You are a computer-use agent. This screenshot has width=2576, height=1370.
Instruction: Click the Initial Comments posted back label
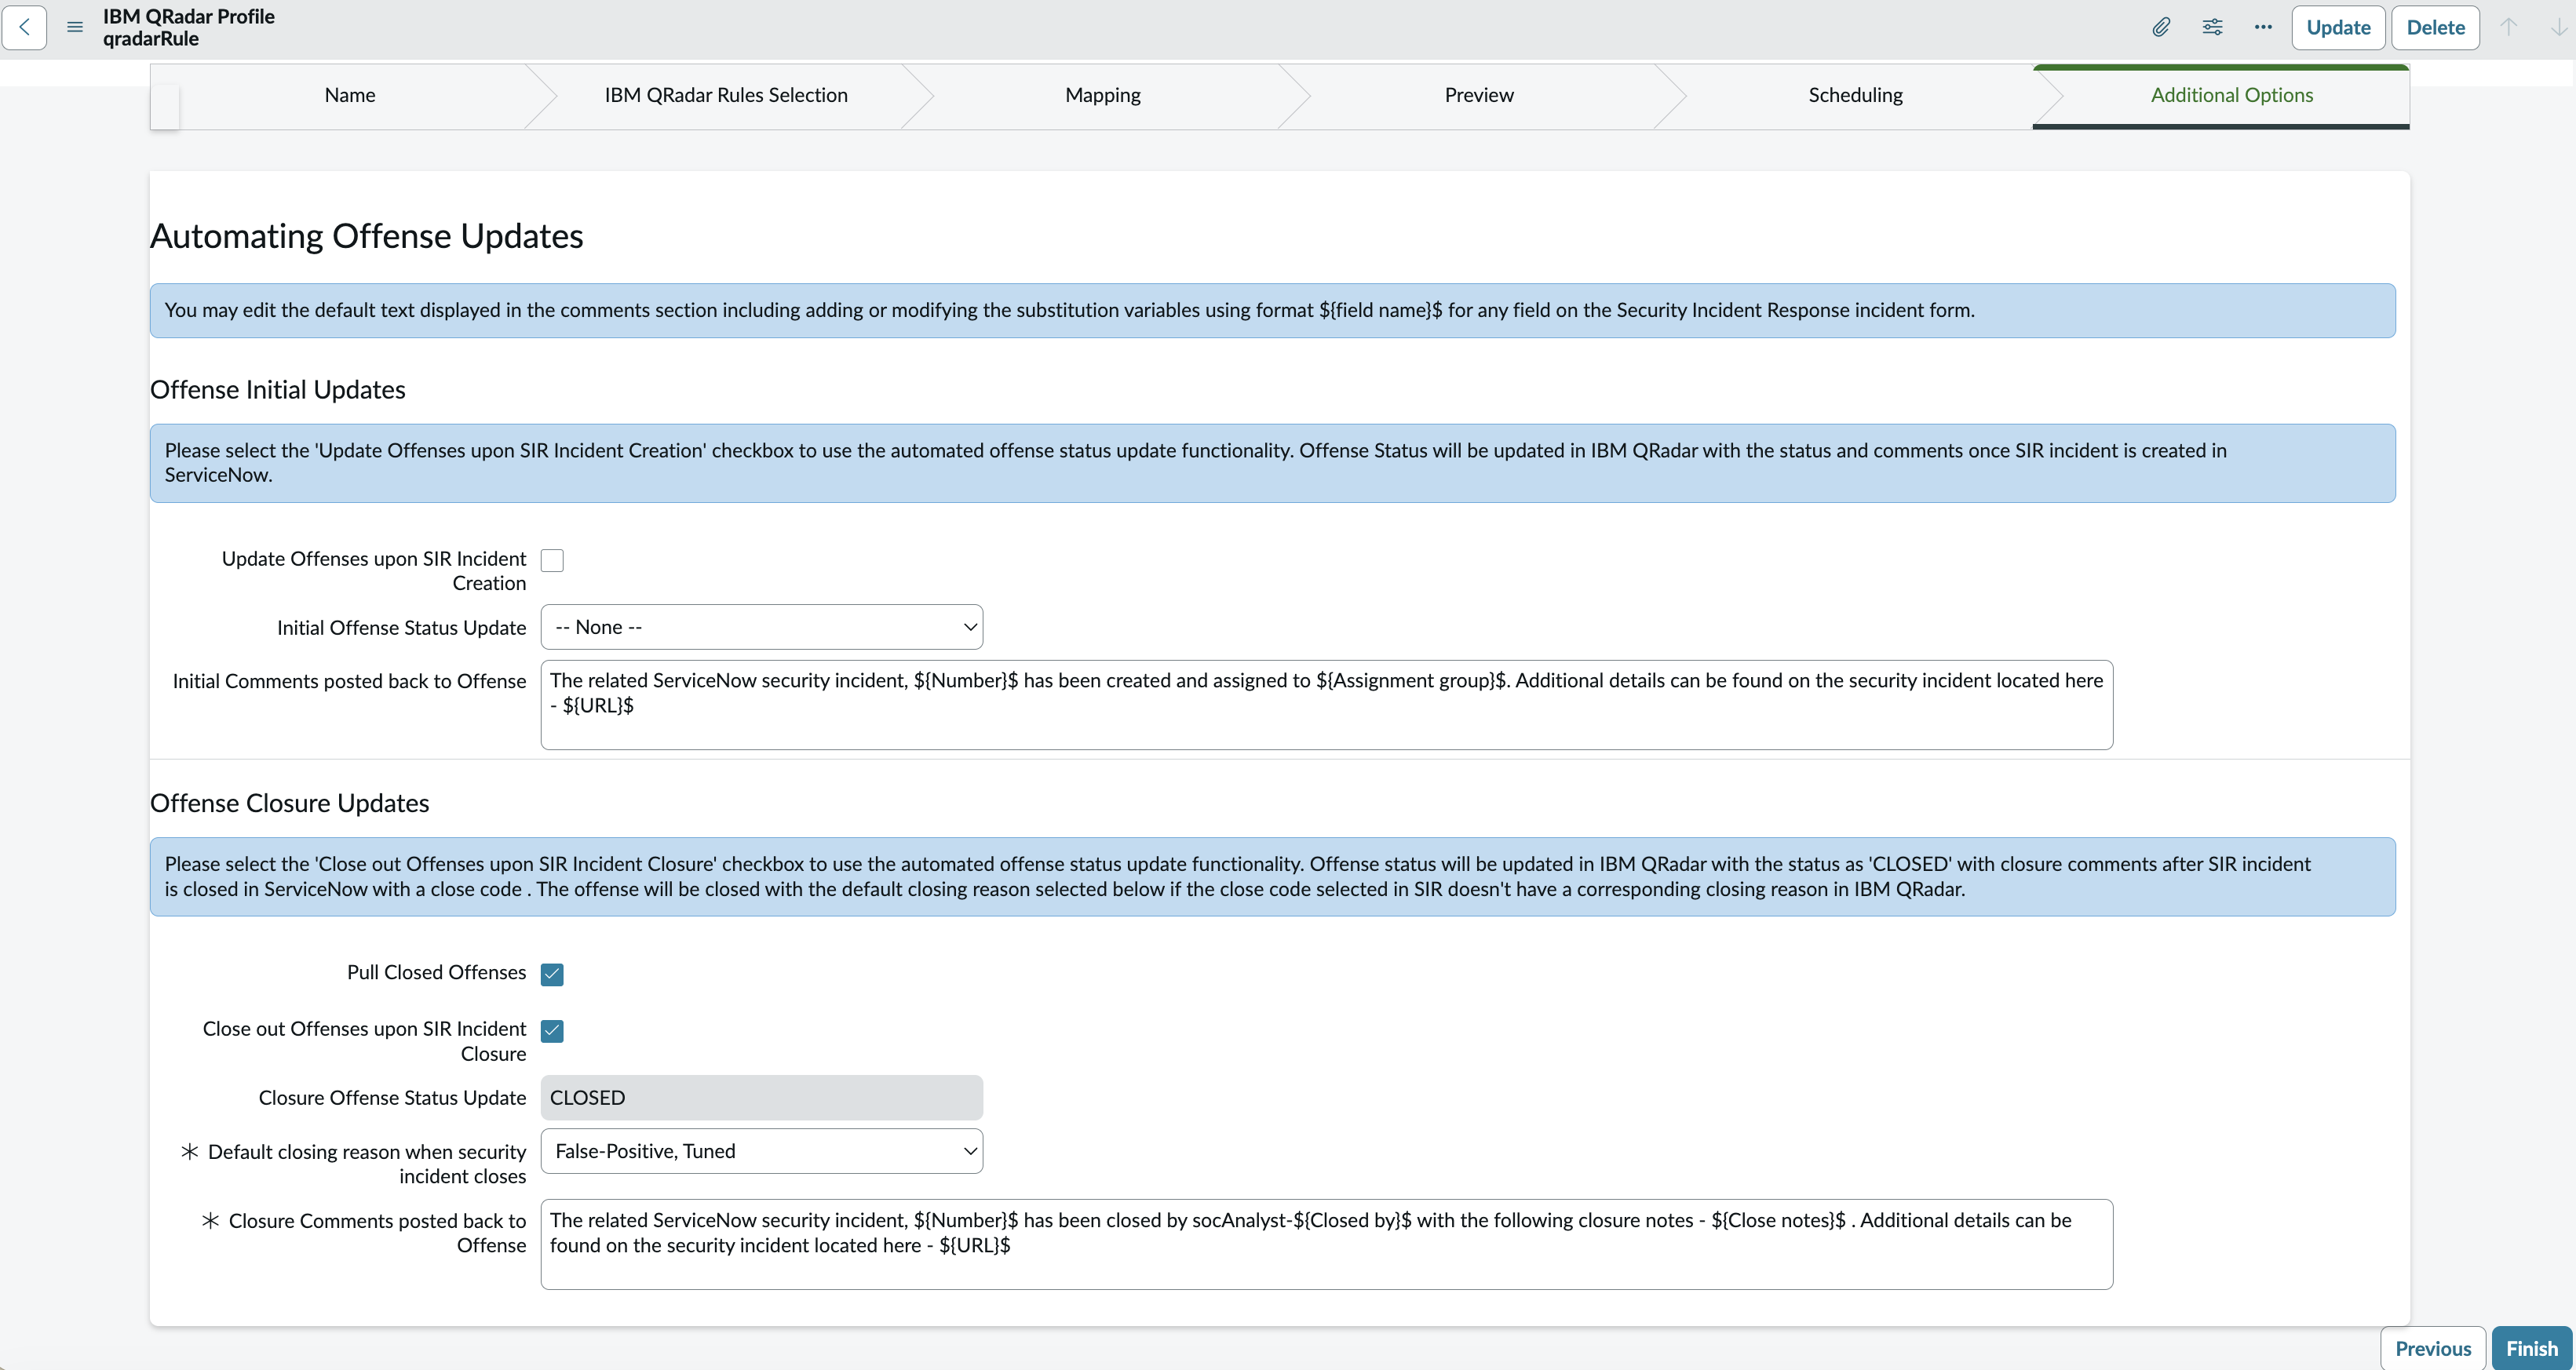click(349, 681)
